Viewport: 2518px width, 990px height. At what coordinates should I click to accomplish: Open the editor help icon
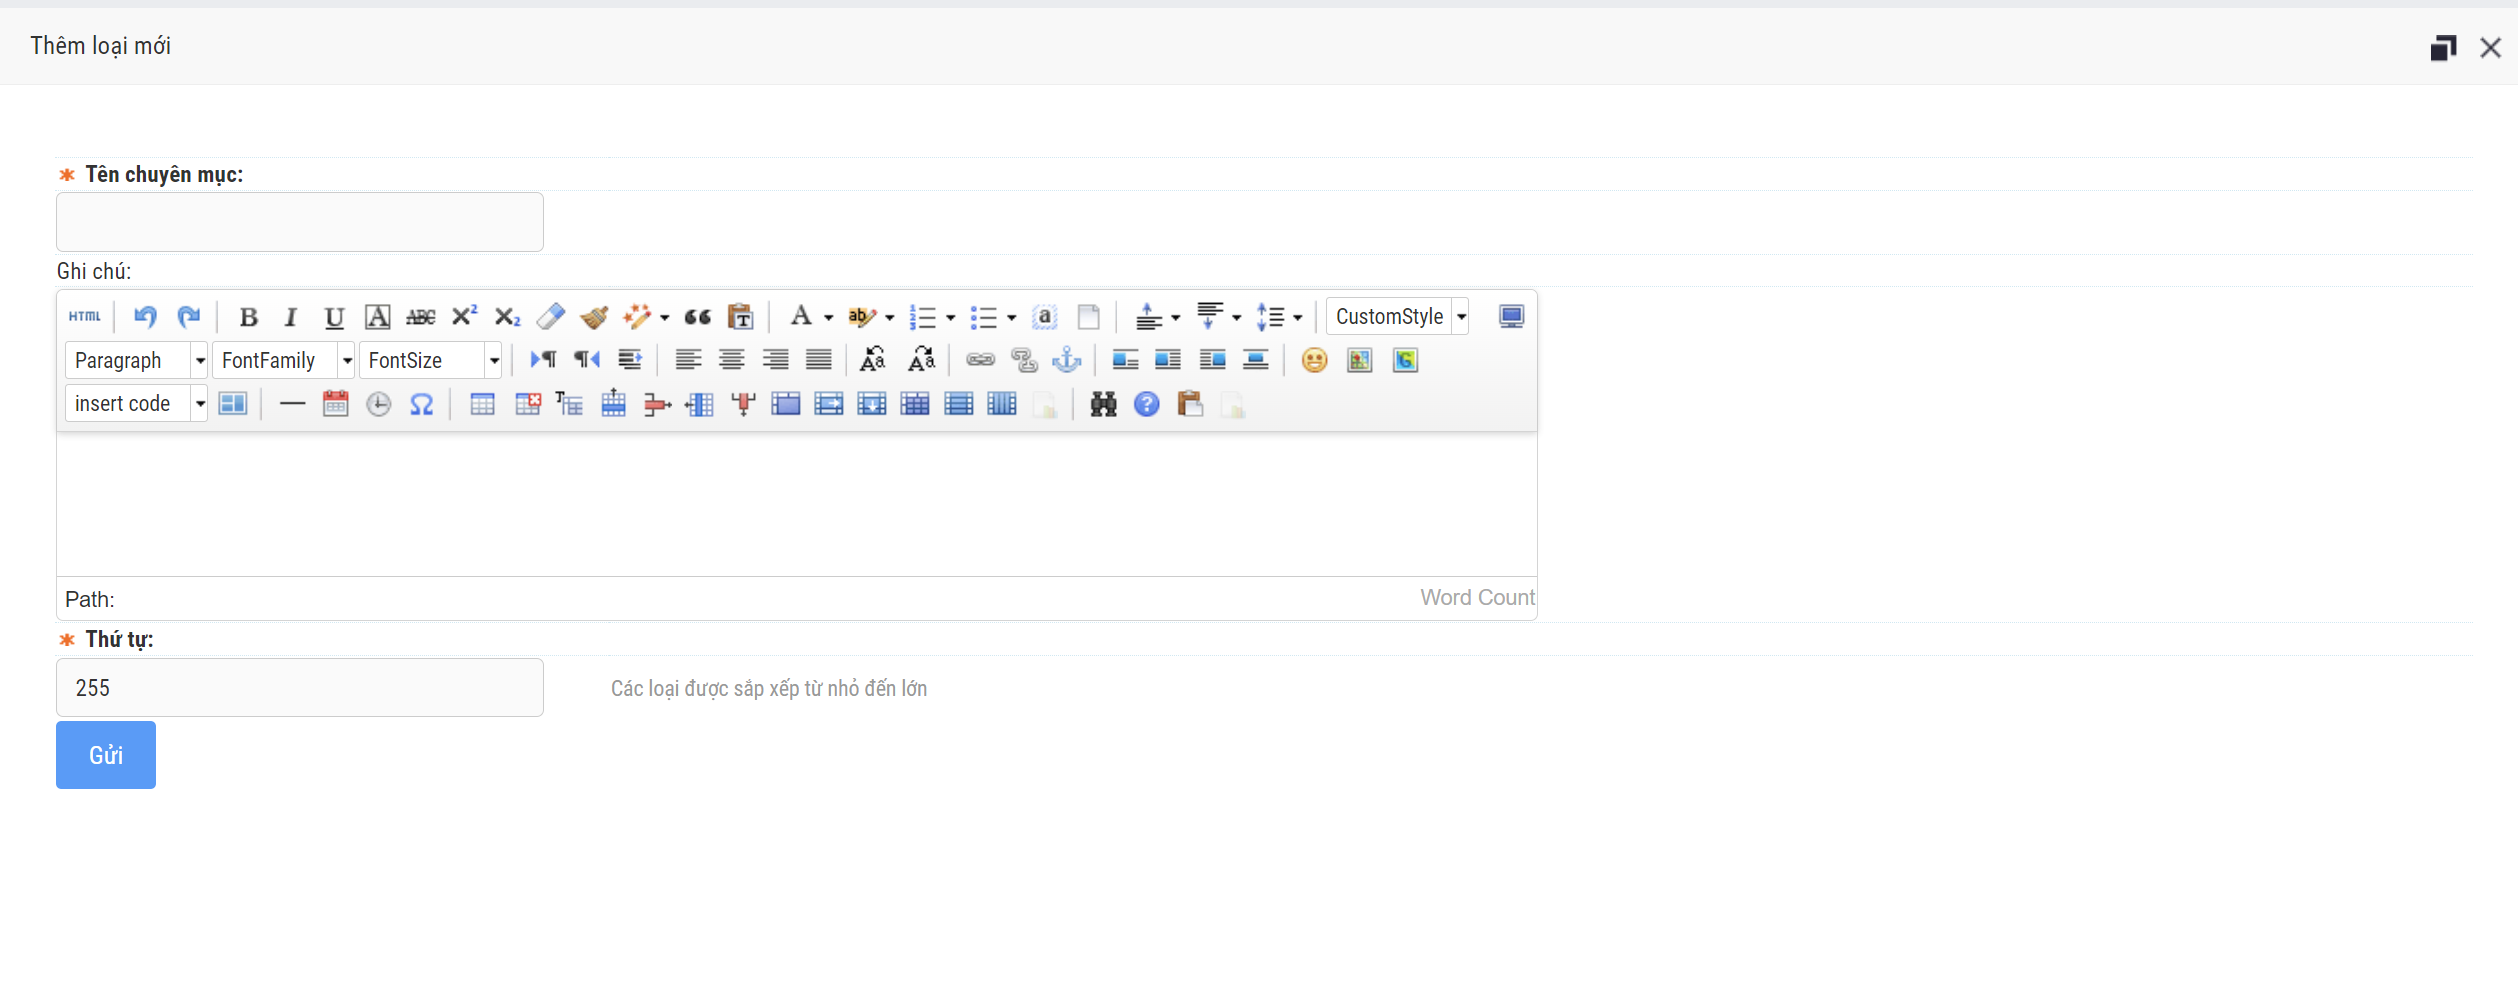tap(1147, 404)
